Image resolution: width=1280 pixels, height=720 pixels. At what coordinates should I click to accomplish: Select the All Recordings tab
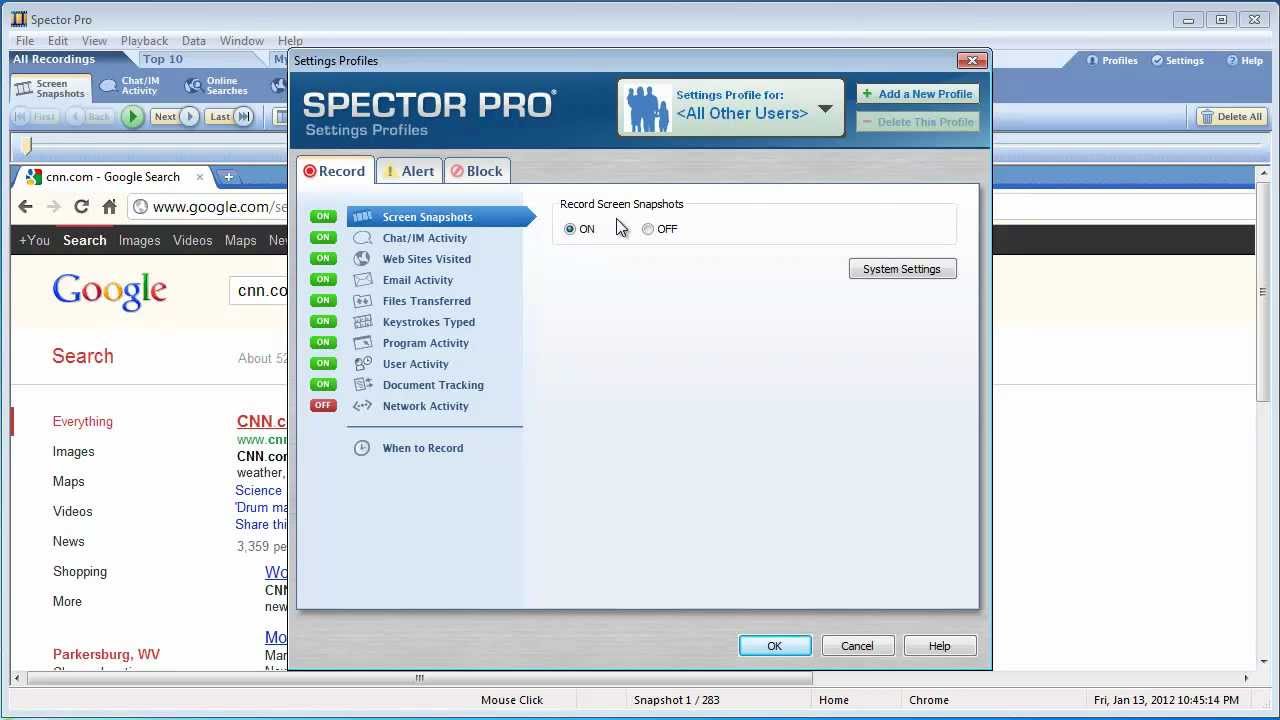tap(54, 59)
